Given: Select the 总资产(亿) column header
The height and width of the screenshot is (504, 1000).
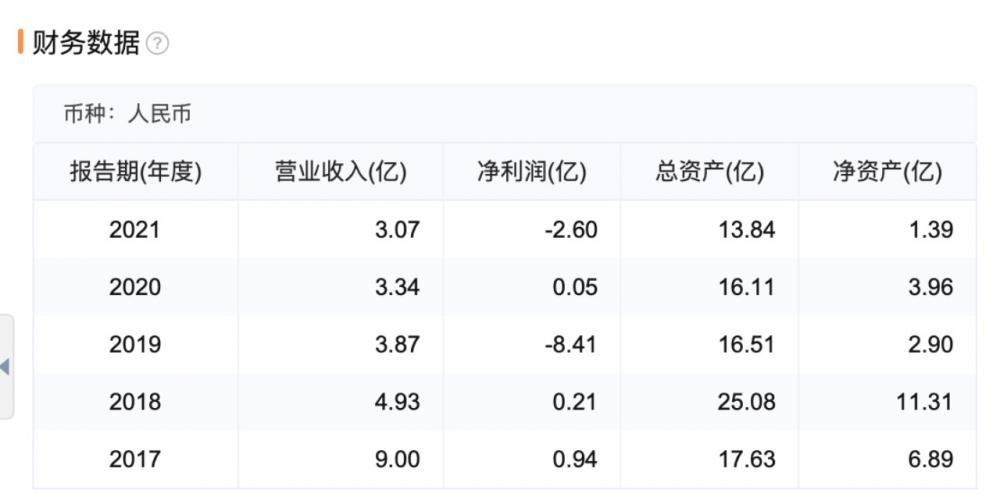Looking at the screenshot, I should click(x=710, y=172).
